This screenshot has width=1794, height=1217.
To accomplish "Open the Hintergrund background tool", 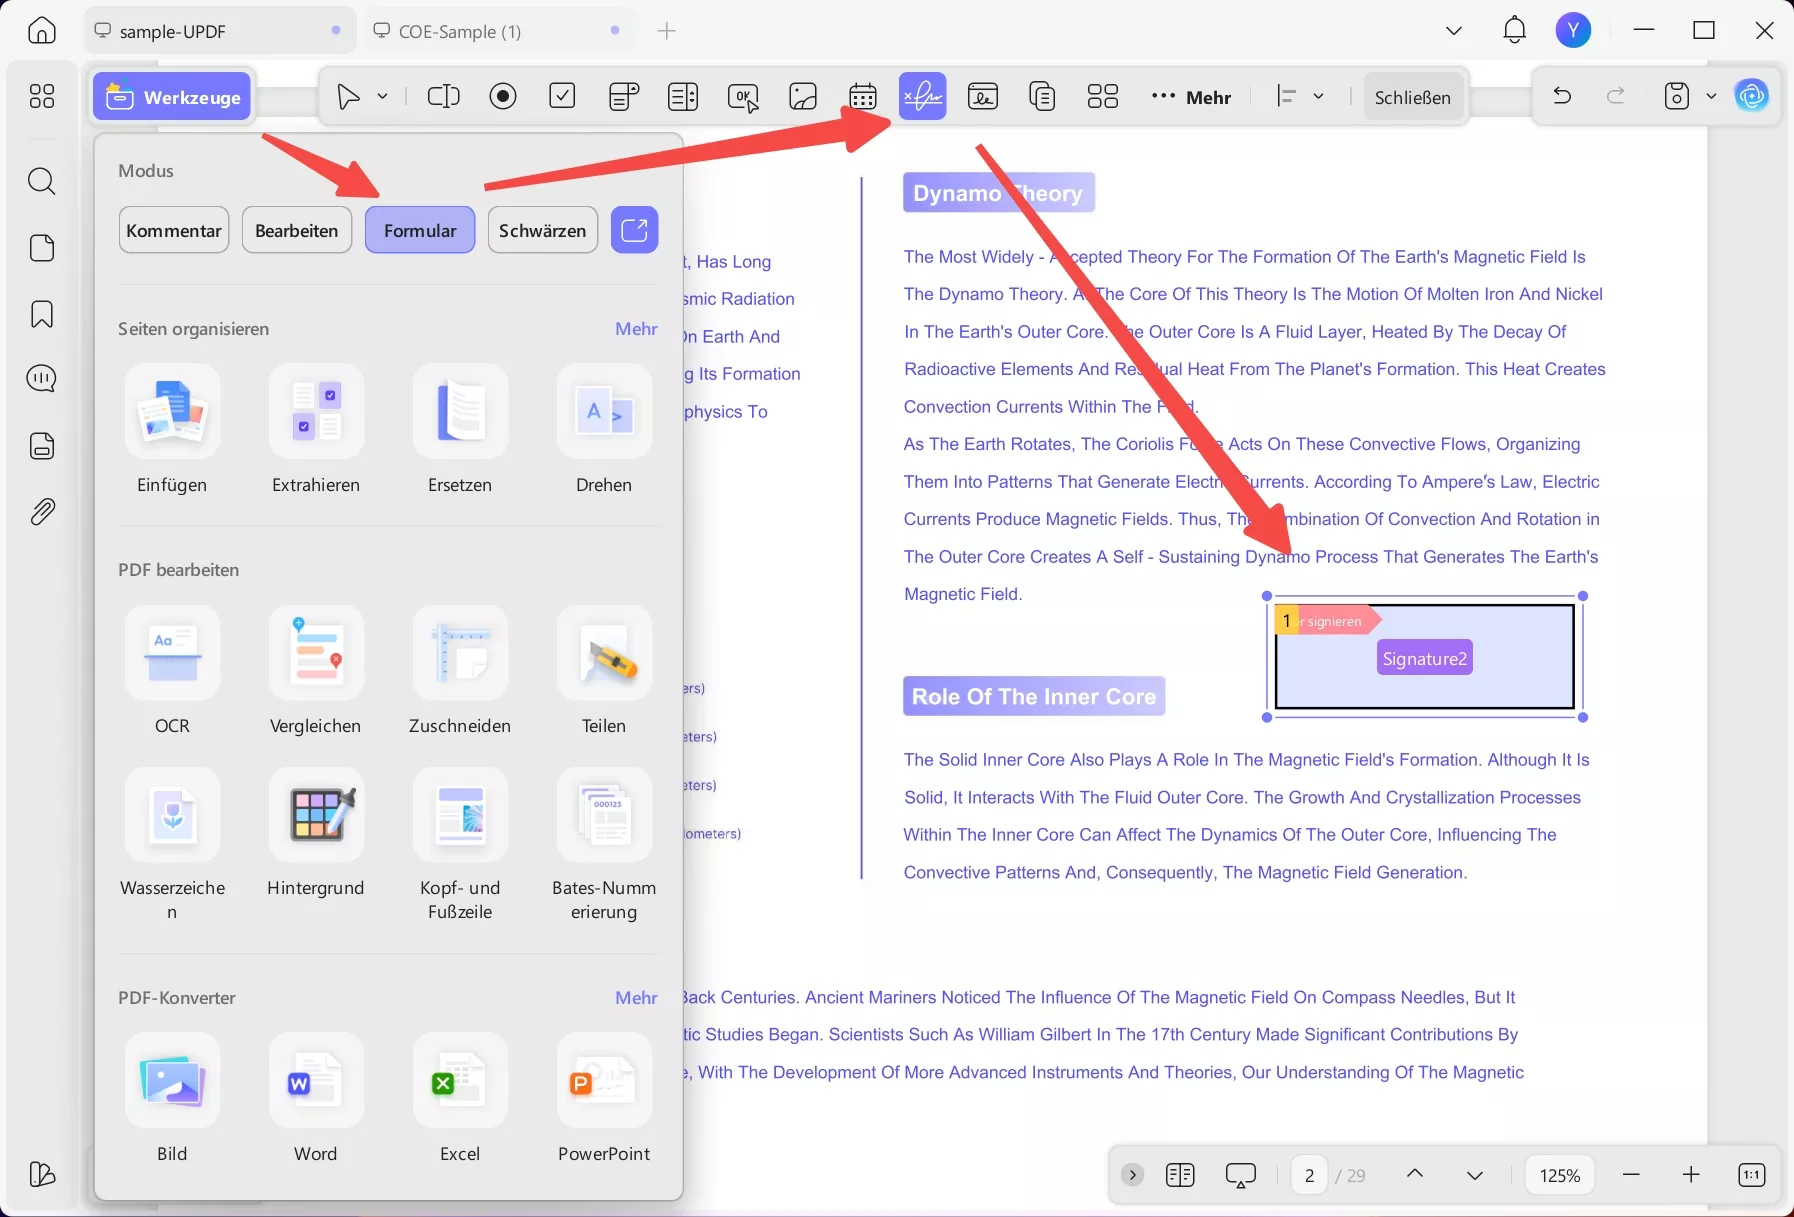I will click(x=316, y=833).
